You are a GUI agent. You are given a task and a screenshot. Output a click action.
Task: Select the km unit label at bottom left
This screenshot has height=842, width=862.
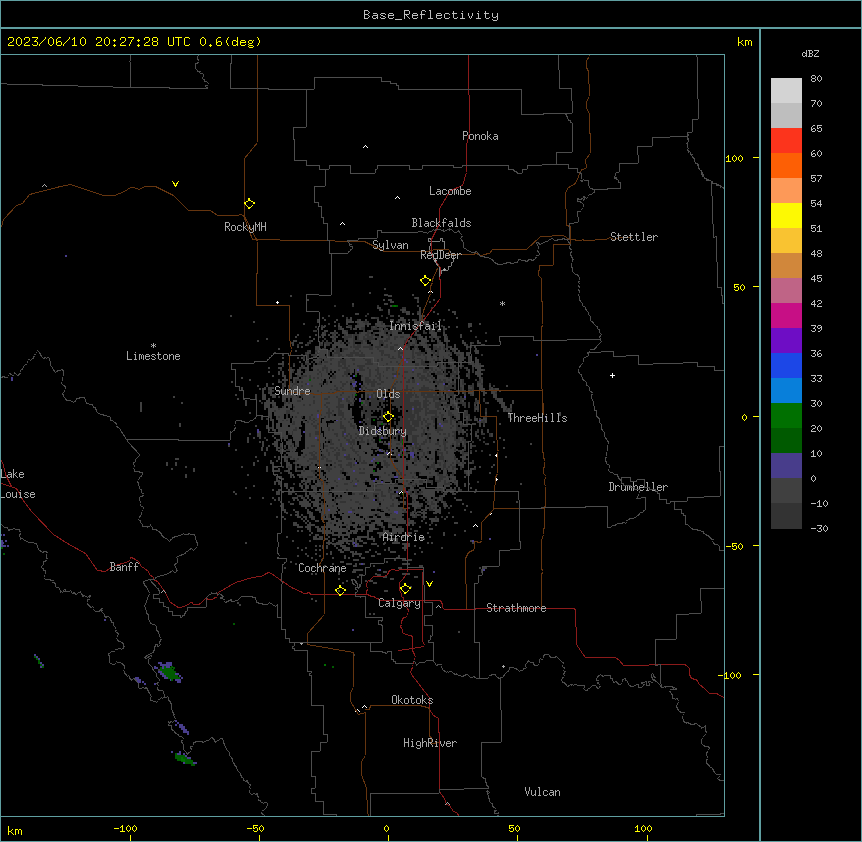click(15, 830)
